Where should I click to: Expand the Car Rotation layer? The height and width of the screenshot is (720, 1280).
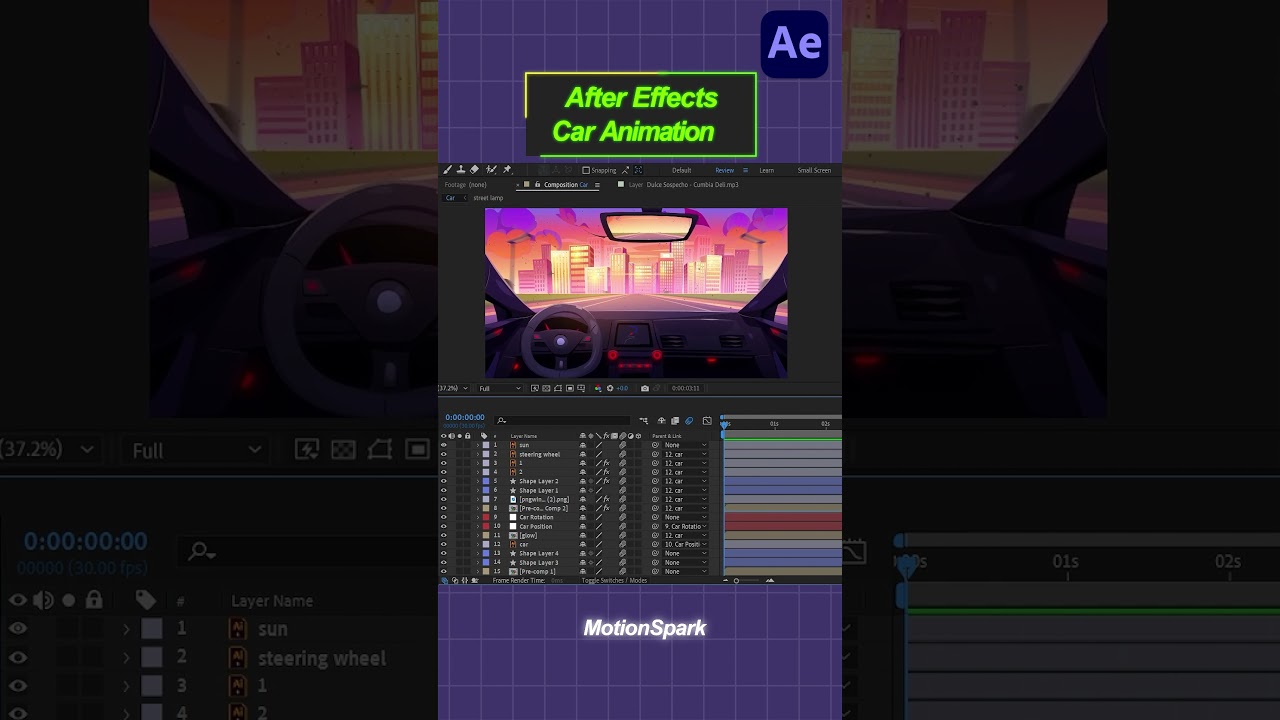478,517
